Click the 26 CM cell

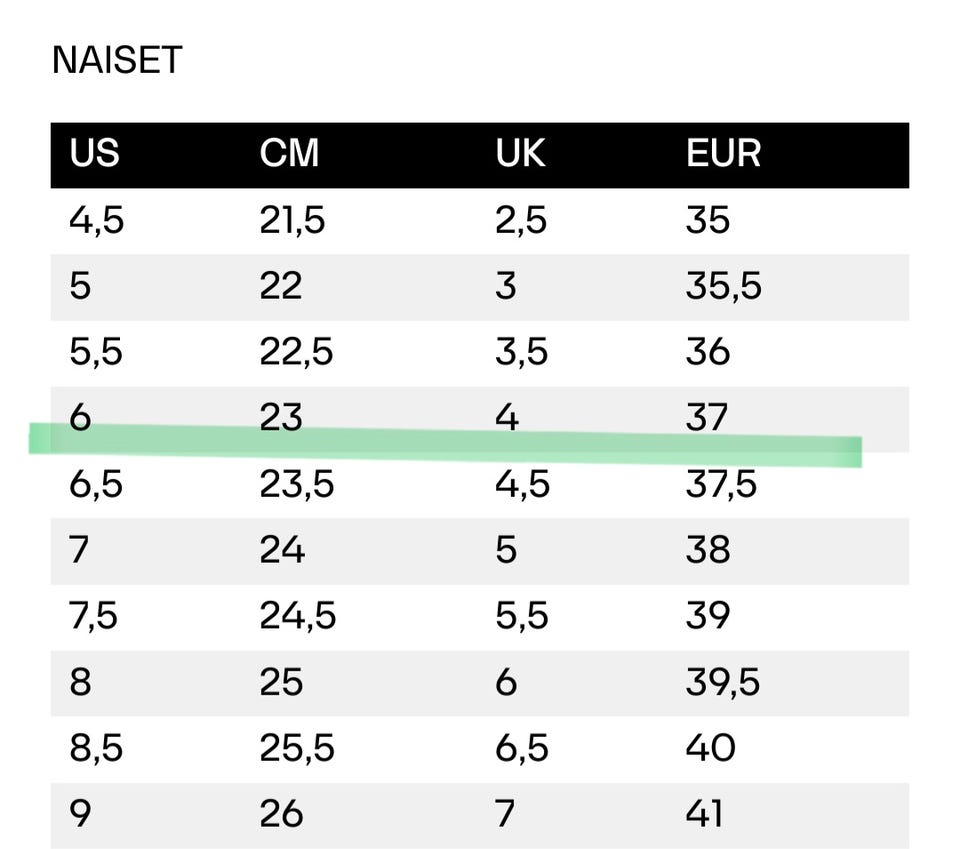[x=281, y=813]
